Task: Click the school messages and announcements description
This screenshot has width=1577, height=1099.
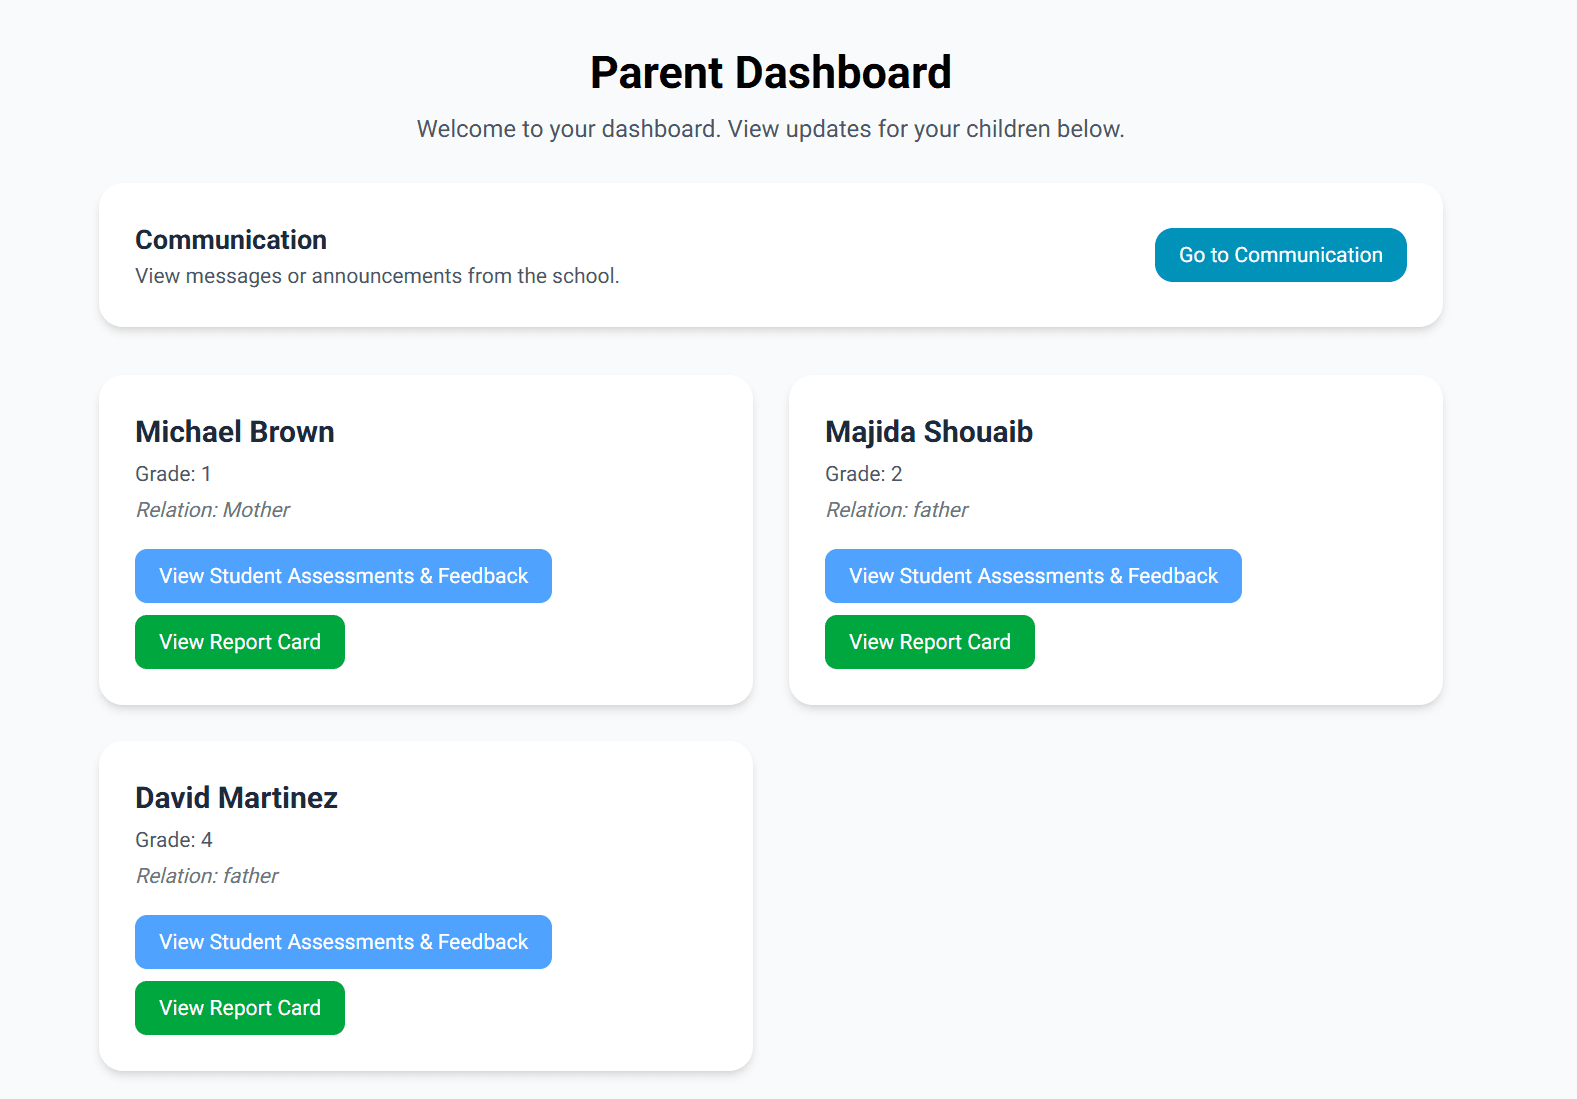Action: (x=377, y=276)
